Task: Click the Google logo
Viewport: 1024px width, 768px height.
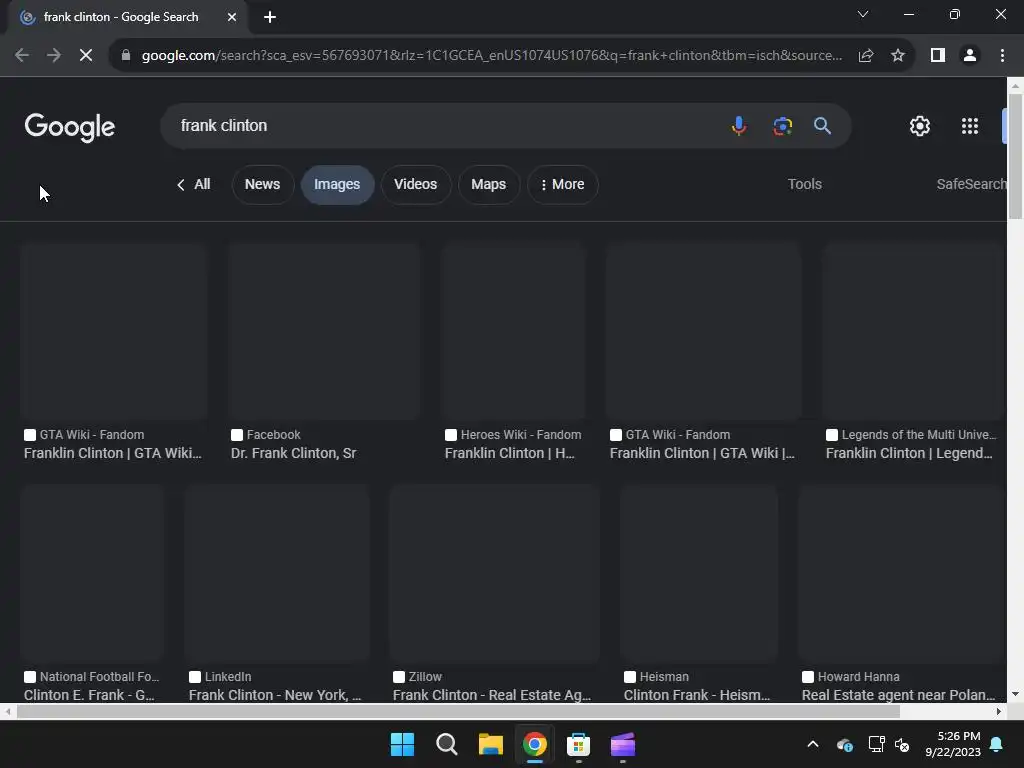Action: 70,127
